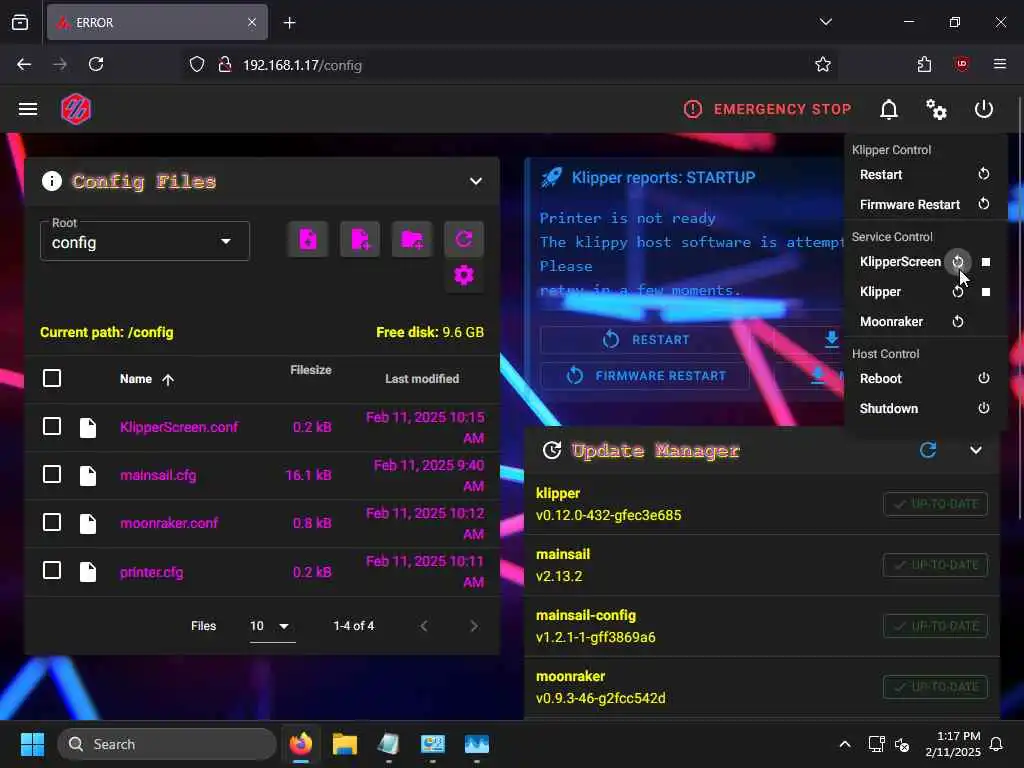This screenshot has width=1024, height=768.
Task: Check the printer.cfg checkbox
Action: (52, 571)
